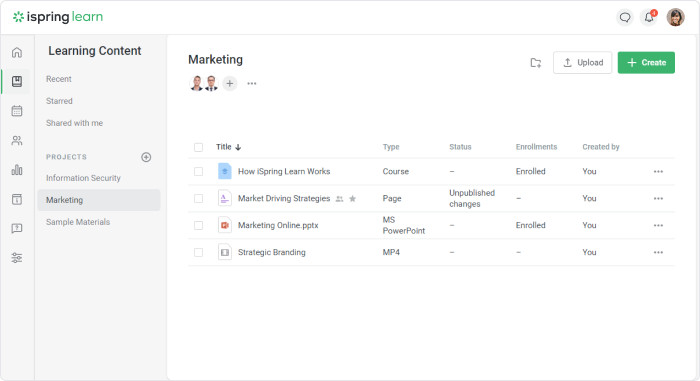Open row menu for How iSpring Learn Works
The image size is (700, 381).
coord(658,172)
